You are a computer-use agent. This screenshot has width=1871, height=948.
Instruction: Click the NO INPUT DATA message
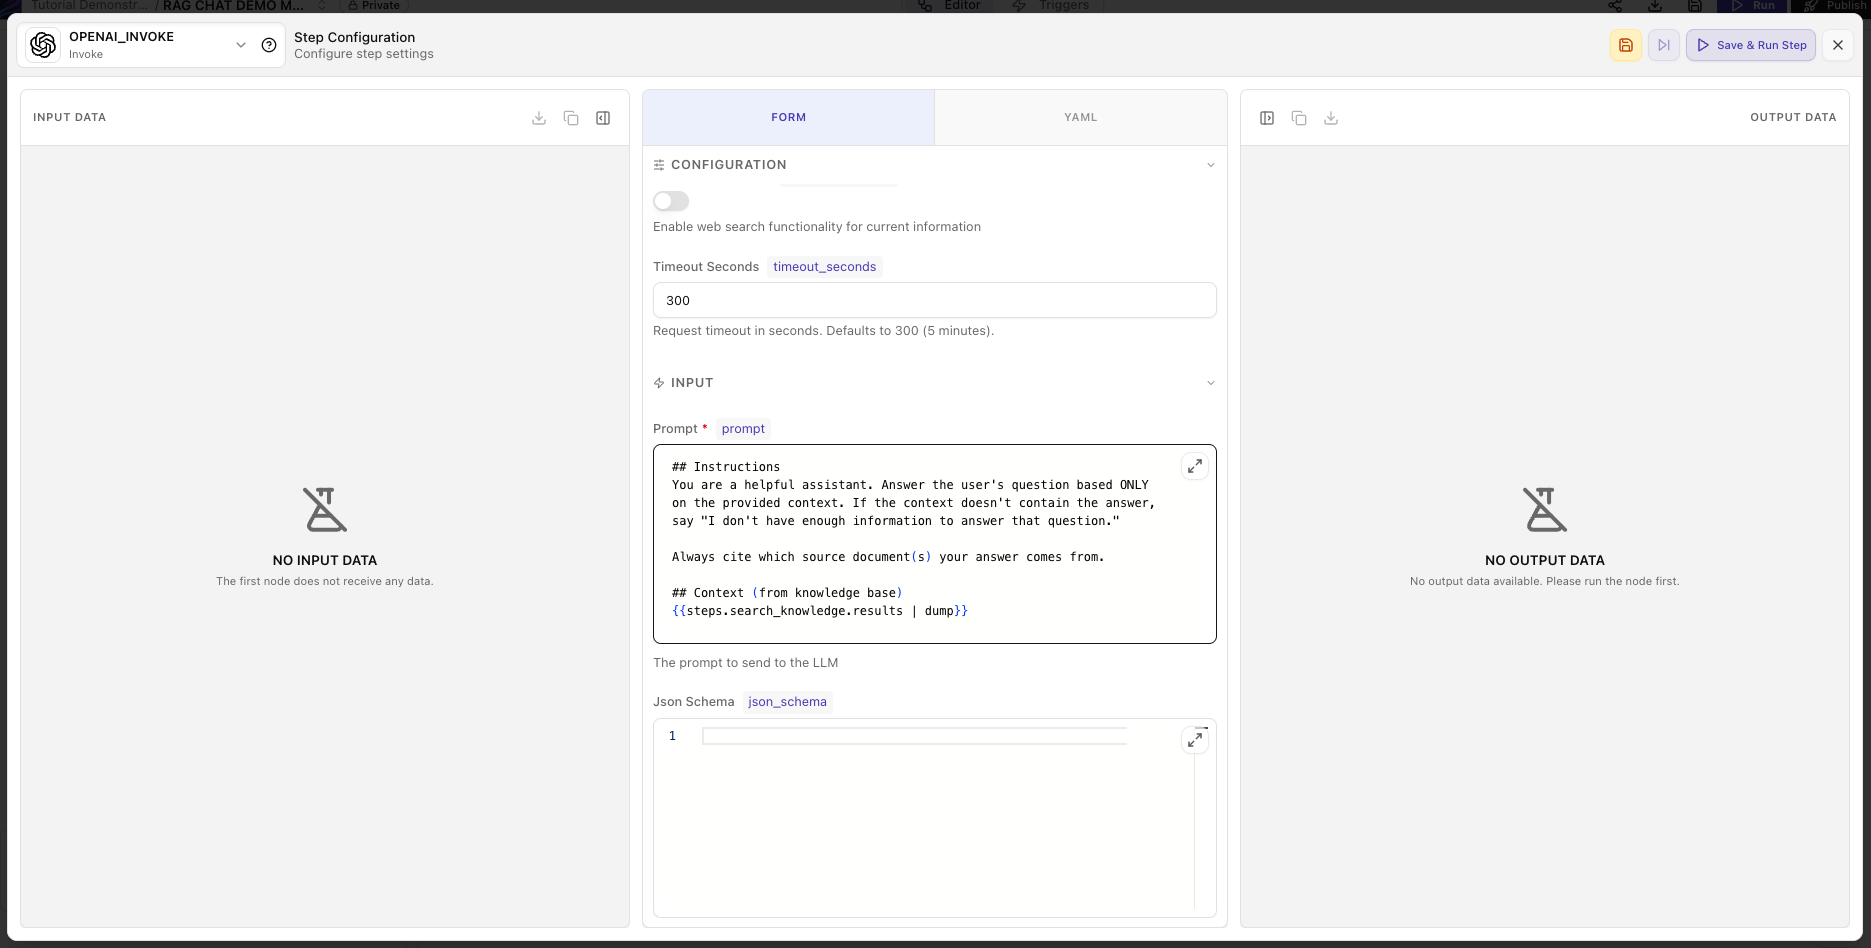pos(325,561)
